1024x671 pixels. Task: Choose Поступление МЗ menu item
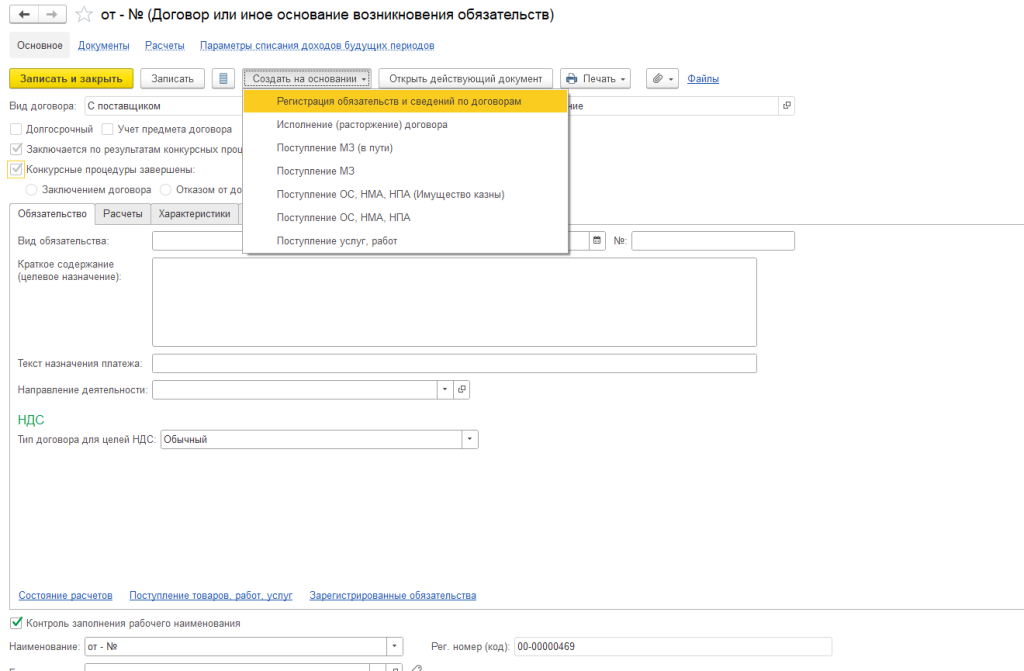coord(405,171)
